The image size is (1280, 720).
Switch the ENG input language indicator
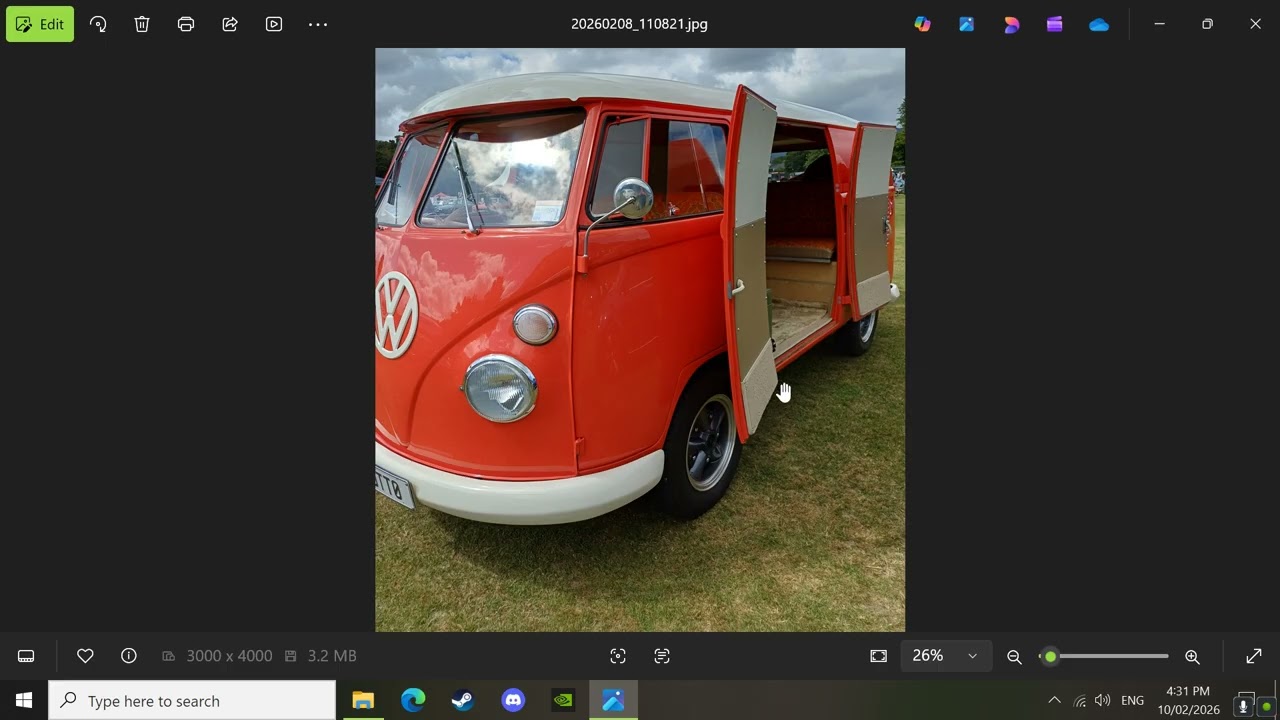(x=1132, y=700)
